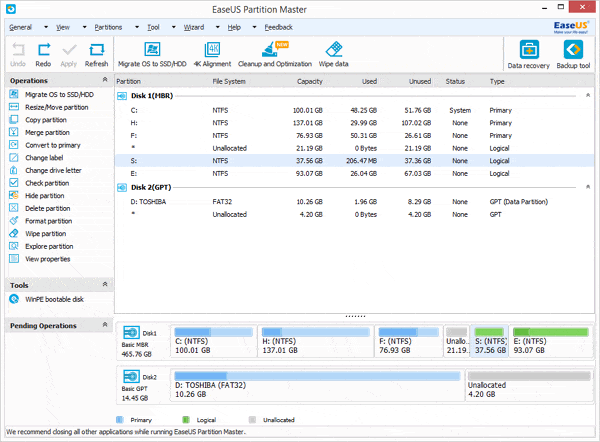Collapse the Operations panel
This screenshot has height=442, width=600.
tap(105, 80)
